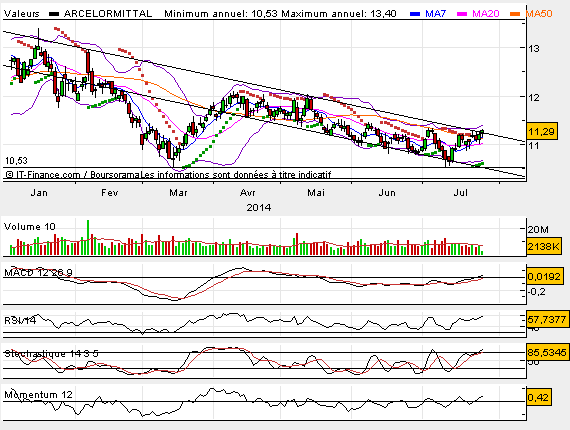This screenshot has width=570, height=430.
Task: Click the tallest green volume bar in late January
Action: point(88,237)
